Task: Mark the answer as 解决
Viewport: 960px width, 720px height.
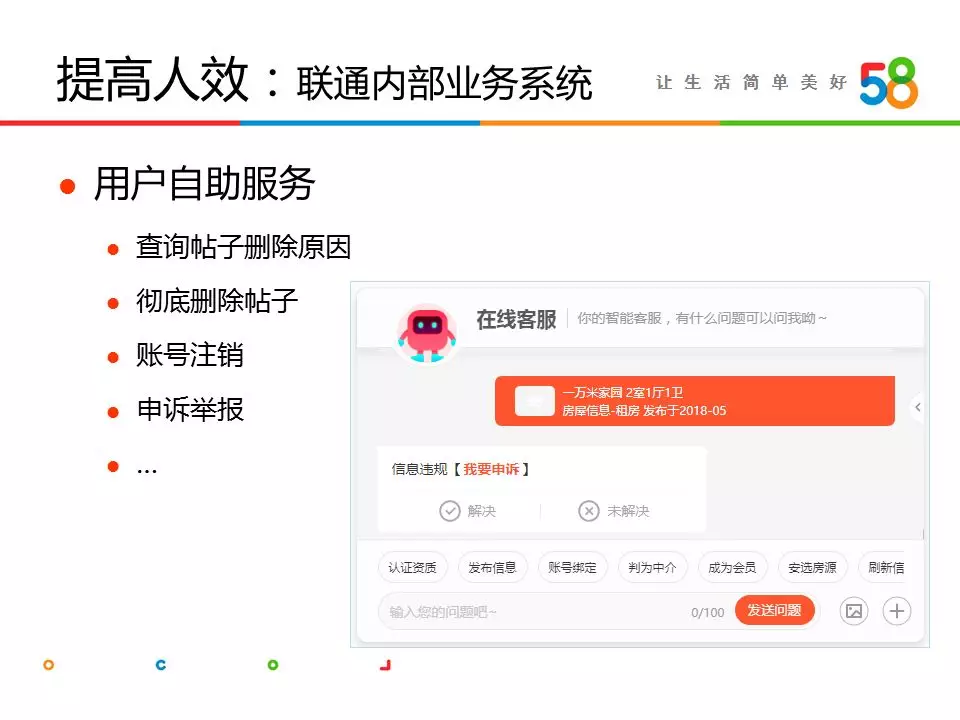Action: (x=468, y=511)
